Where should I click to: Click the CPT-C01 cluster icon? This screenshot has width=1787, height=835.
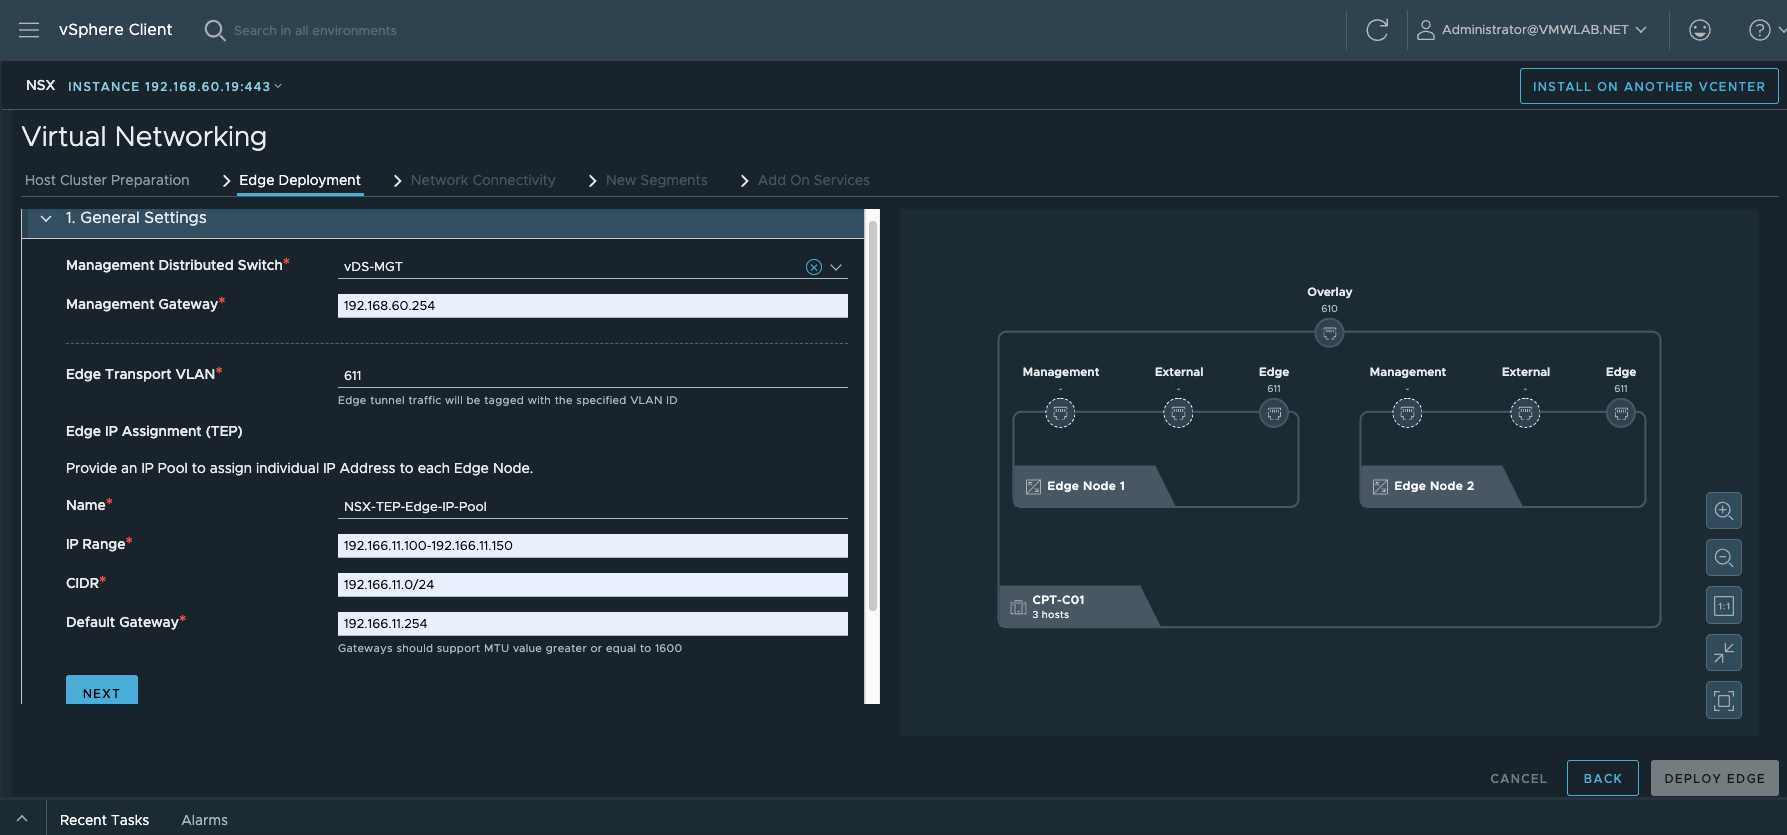(x=1018, y=607)
